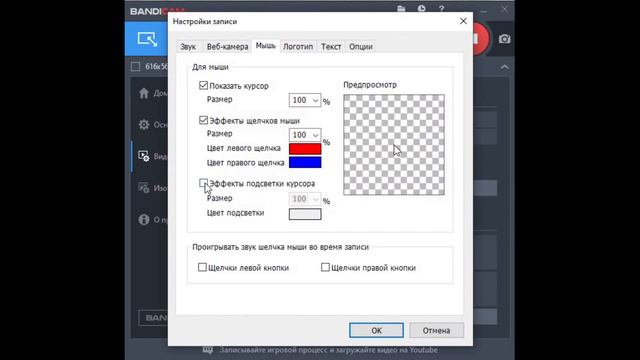Screen dimensions: 640x360
Task: Open the Bandicam help question icon
Action: point(442,9)
